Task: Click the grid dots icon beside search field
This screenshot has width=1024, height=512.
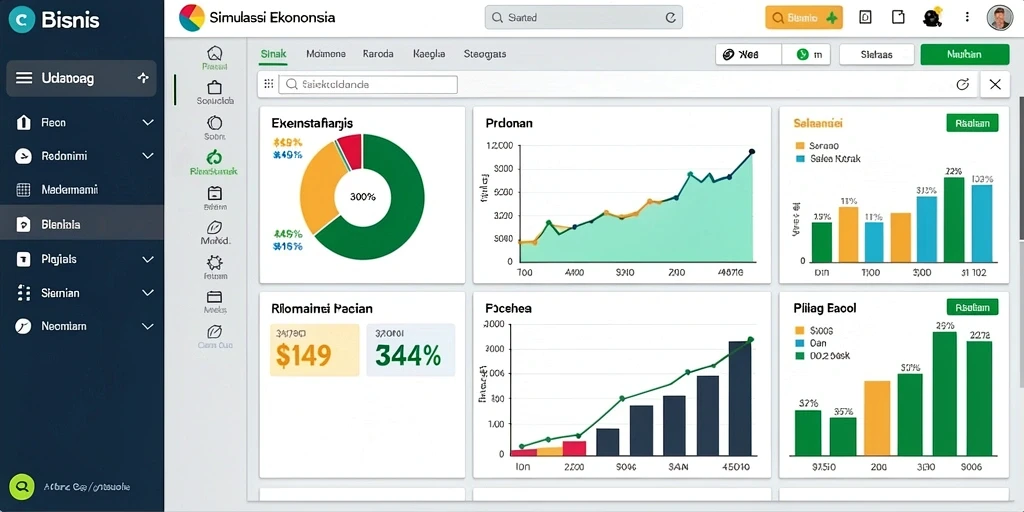Action: click(268, 84)
